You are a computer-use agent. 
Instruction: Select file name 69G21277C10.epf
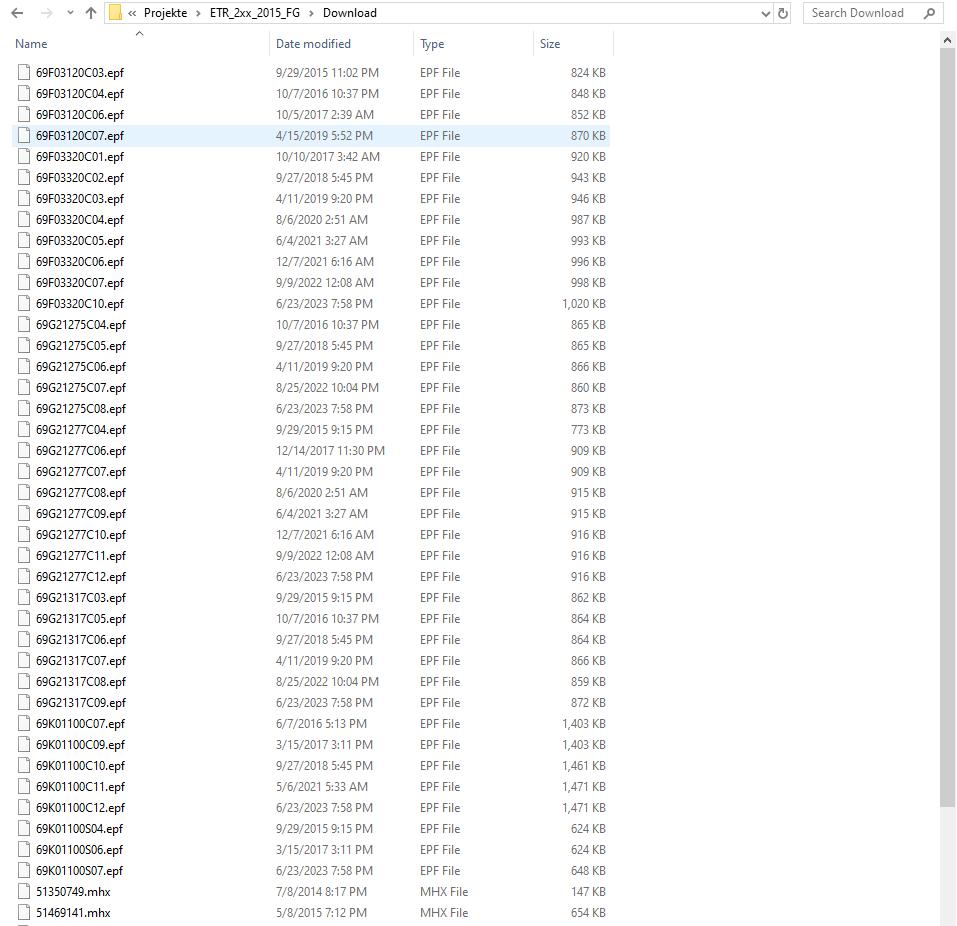click(x=81, y=535)
